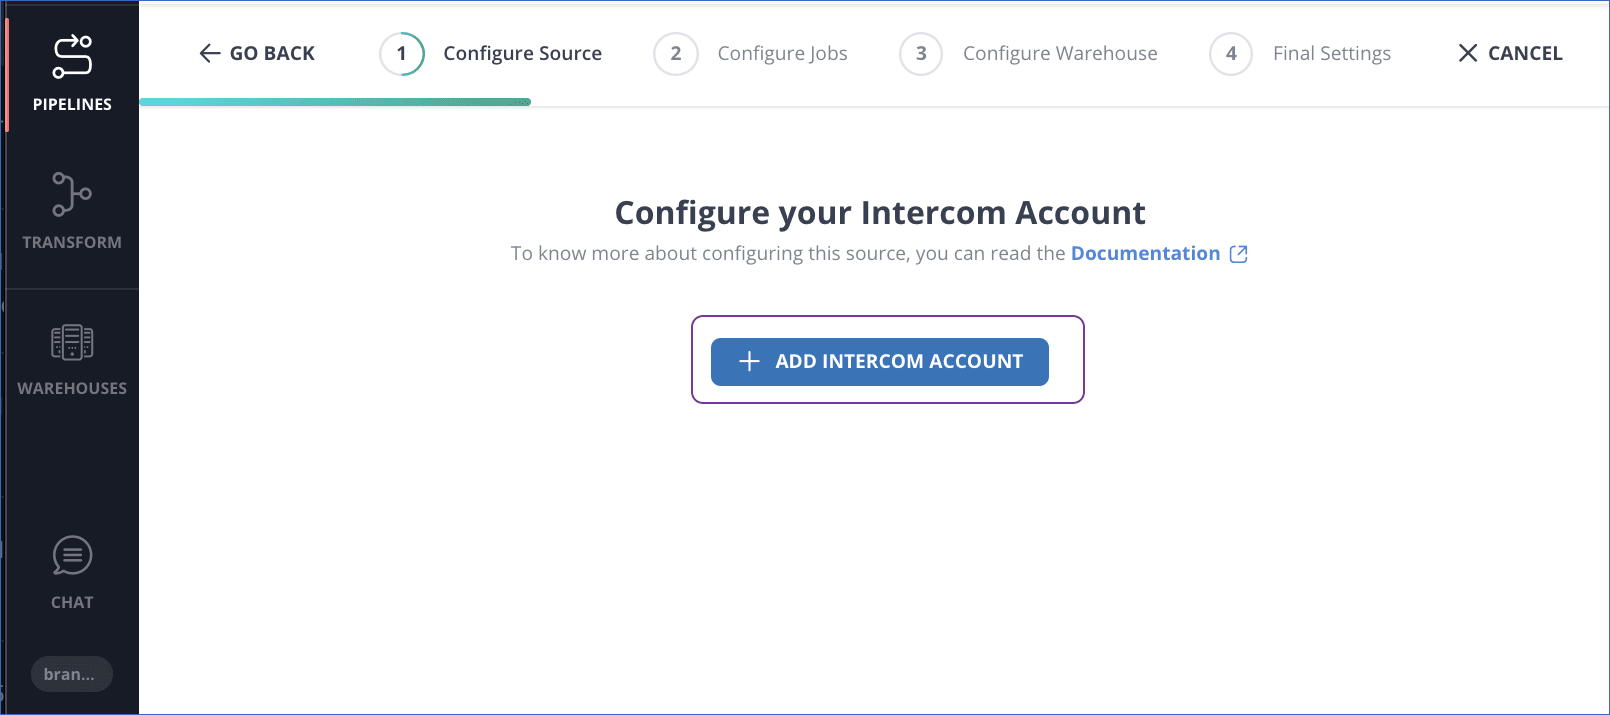Image resolution: width=1610 pixels, height=715 pixels.
Task: Open the Warehouses panel icon
Action: point(71,343)
